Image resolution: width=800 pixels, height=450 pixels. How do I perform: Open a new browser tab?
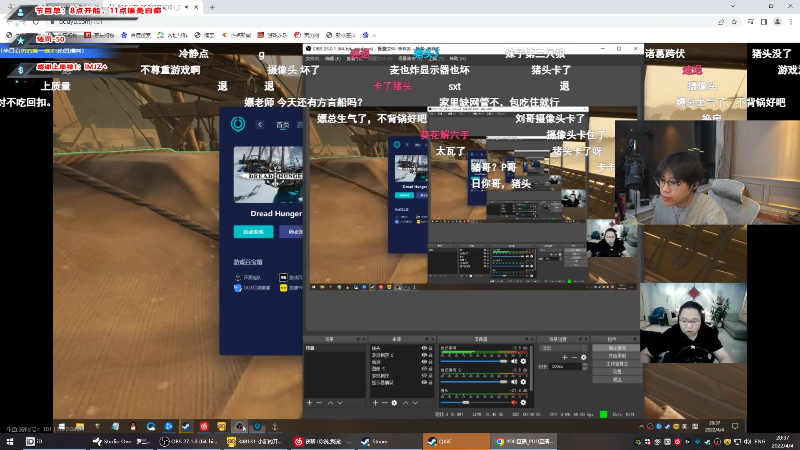pyautogui.click(x=212, y=7)
